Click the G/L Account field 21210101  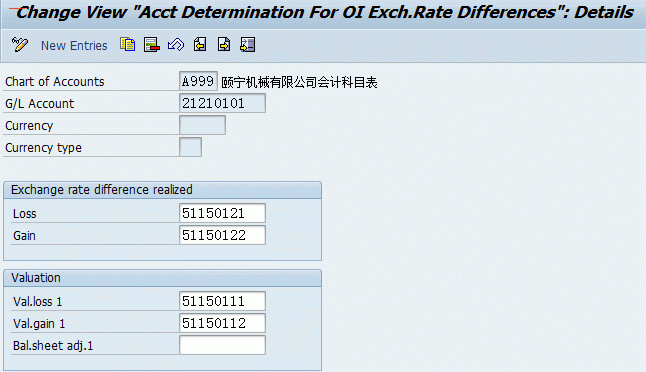tap(222, 103)
